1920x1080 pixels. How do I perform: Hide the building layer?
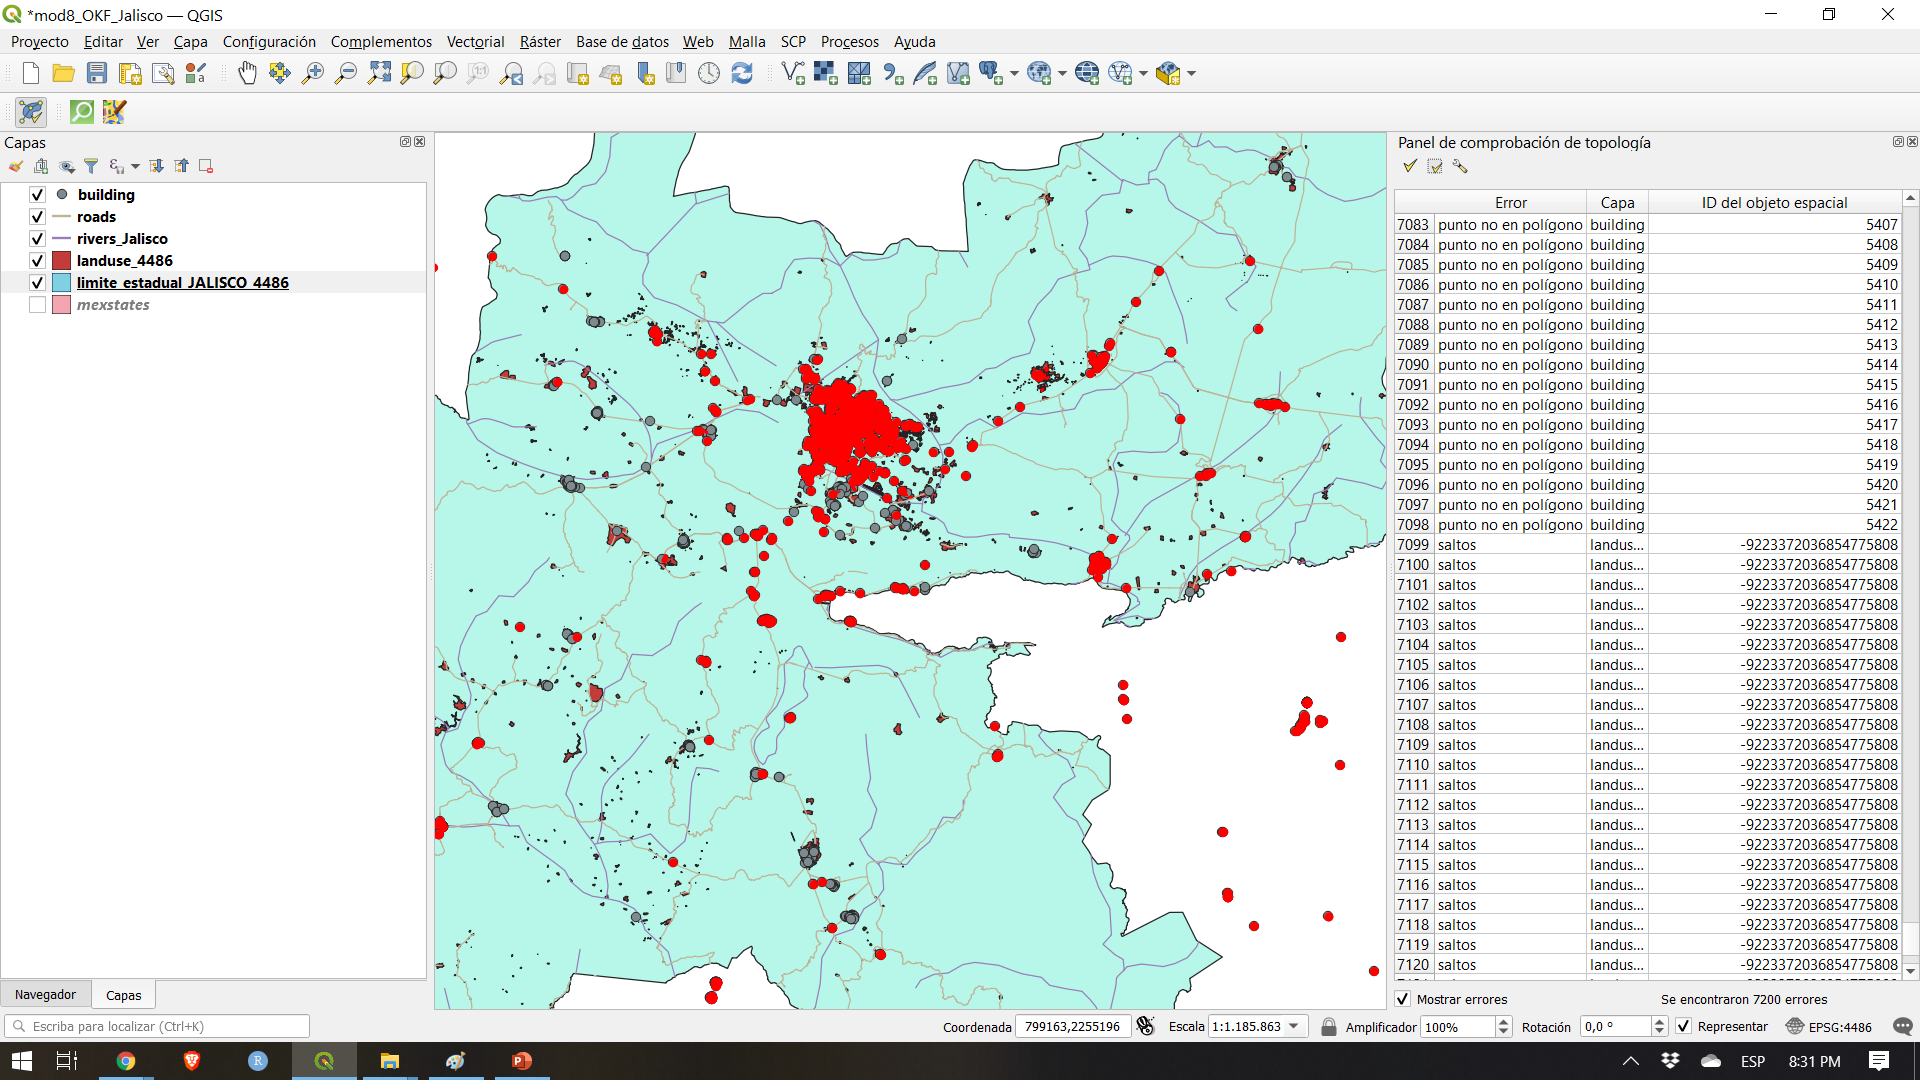point(37,195)
